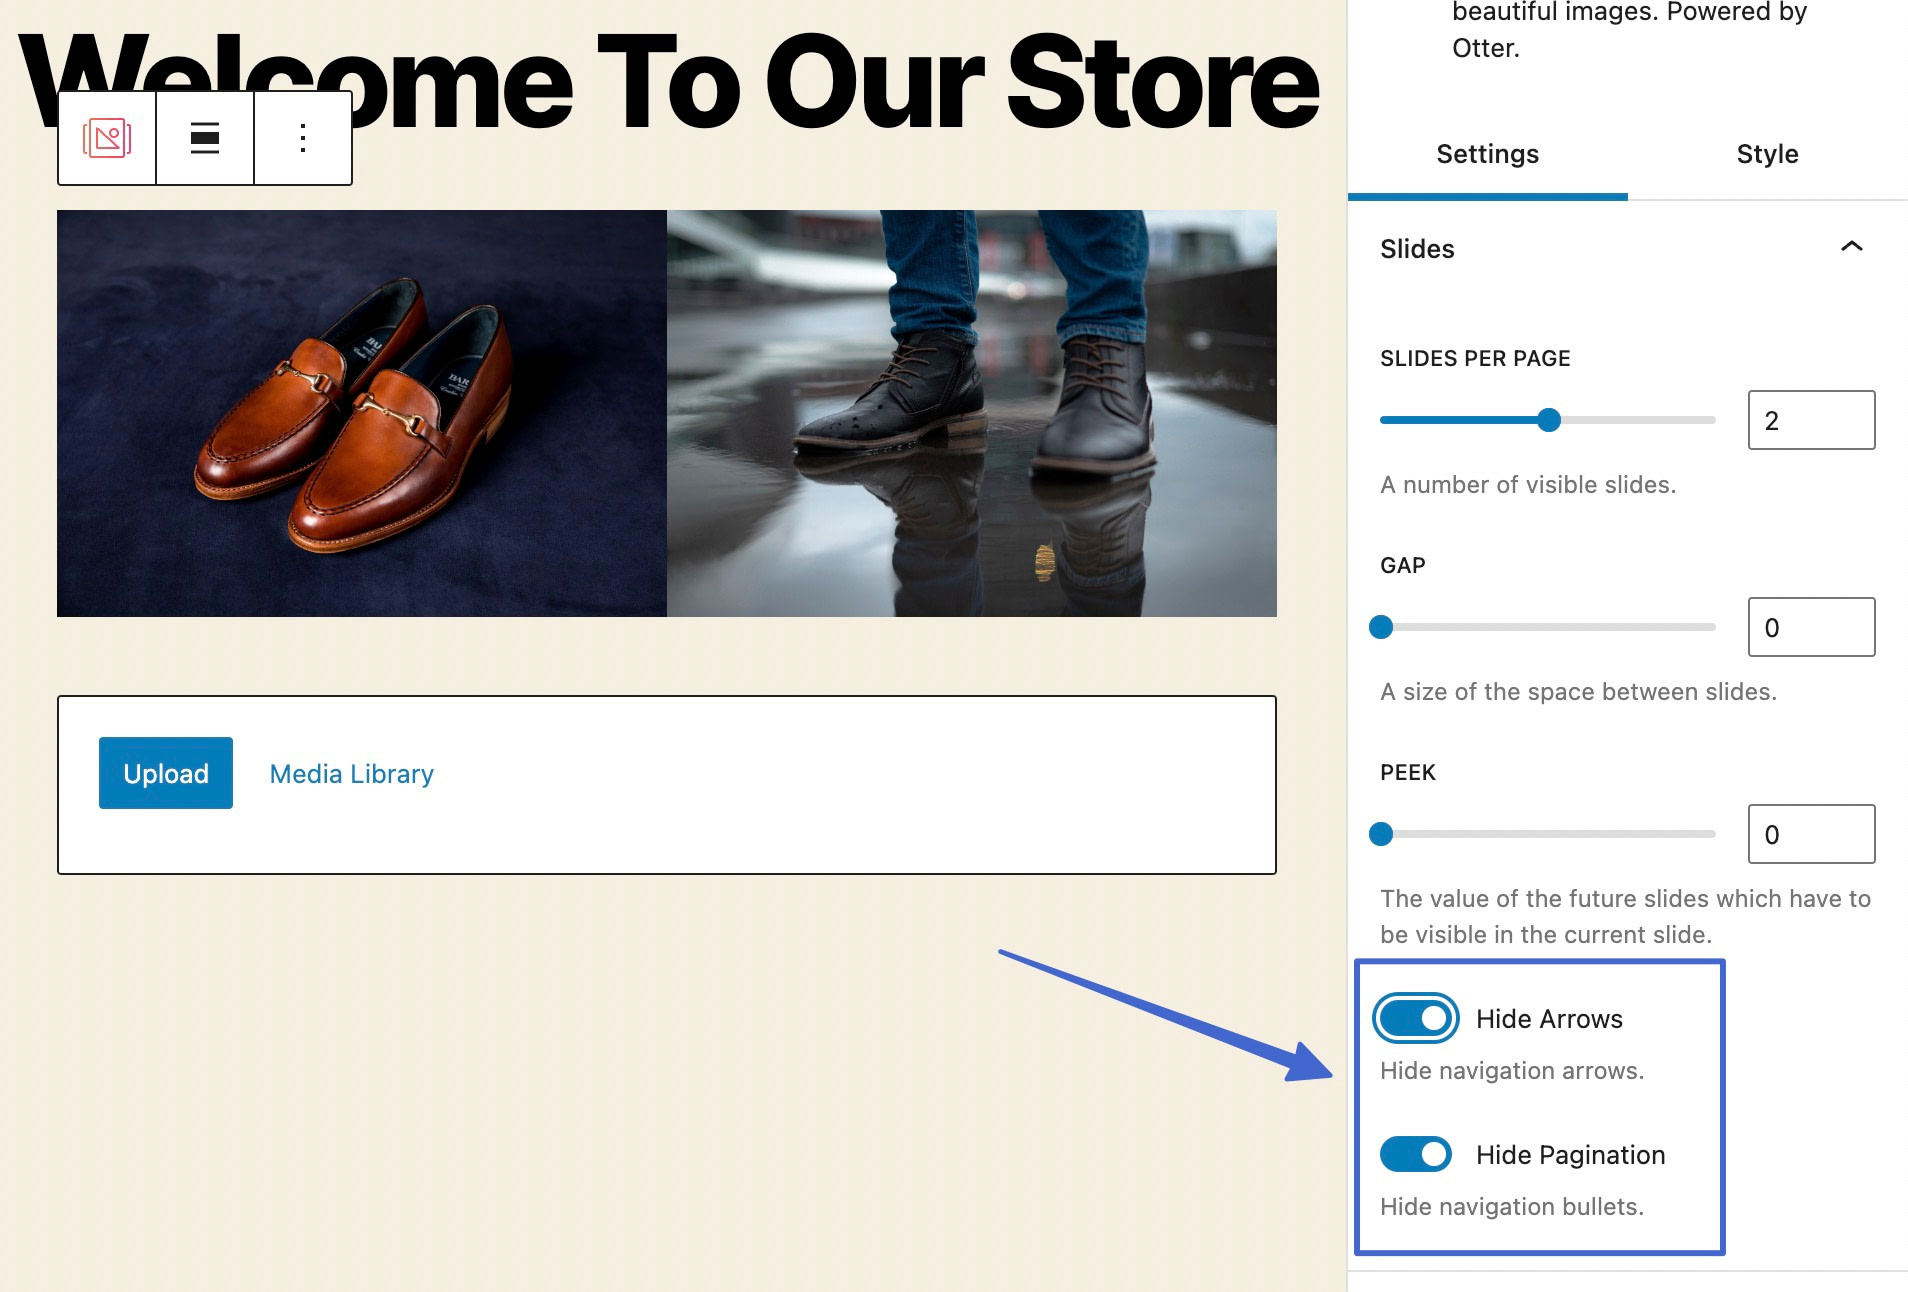Open the block alignment icon menu
The width and height of the screenshot is (1908, 1292).
point(203,139)
